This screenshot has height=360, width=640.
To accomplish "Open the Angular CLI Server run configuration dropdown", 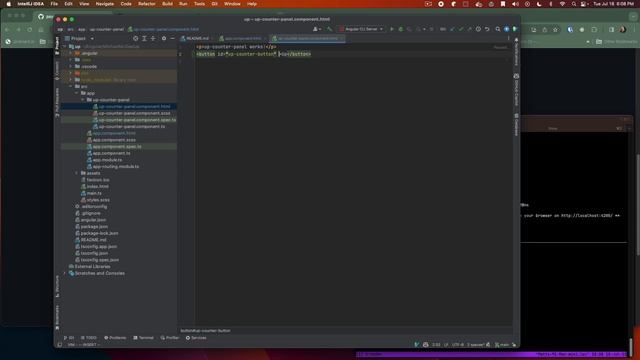I will (x=362, y=29).
